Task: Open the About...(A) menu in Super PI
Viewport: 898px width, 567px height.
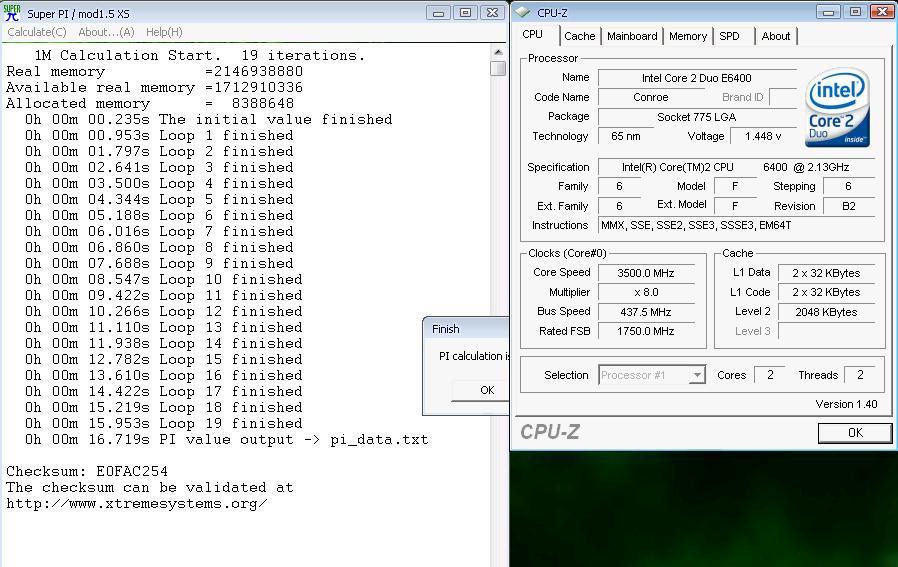Action: click(x=106, y=32)
